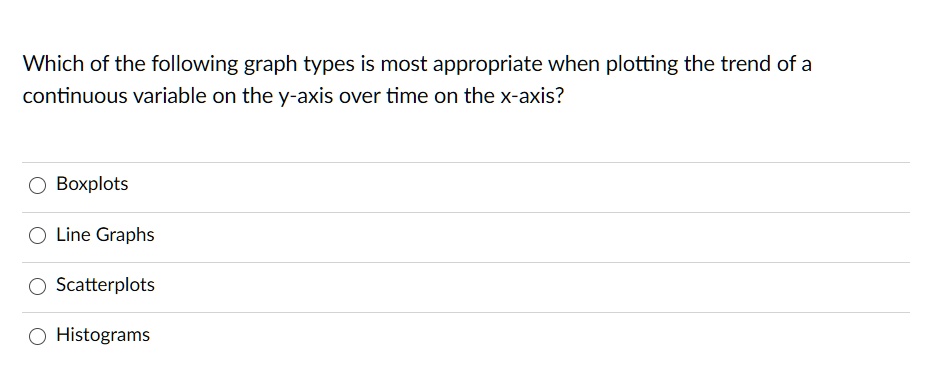The height and width of the screenshot is (384, 928).
Task: Select the Boxplots radio button
Action: click(x=37, y=186)
